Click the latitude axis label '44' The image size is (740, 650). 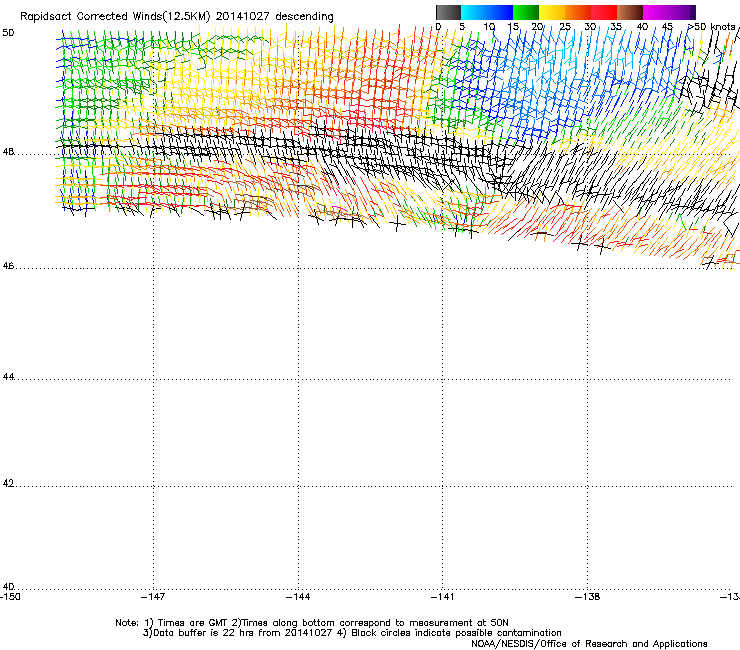(x=8, y=377)
